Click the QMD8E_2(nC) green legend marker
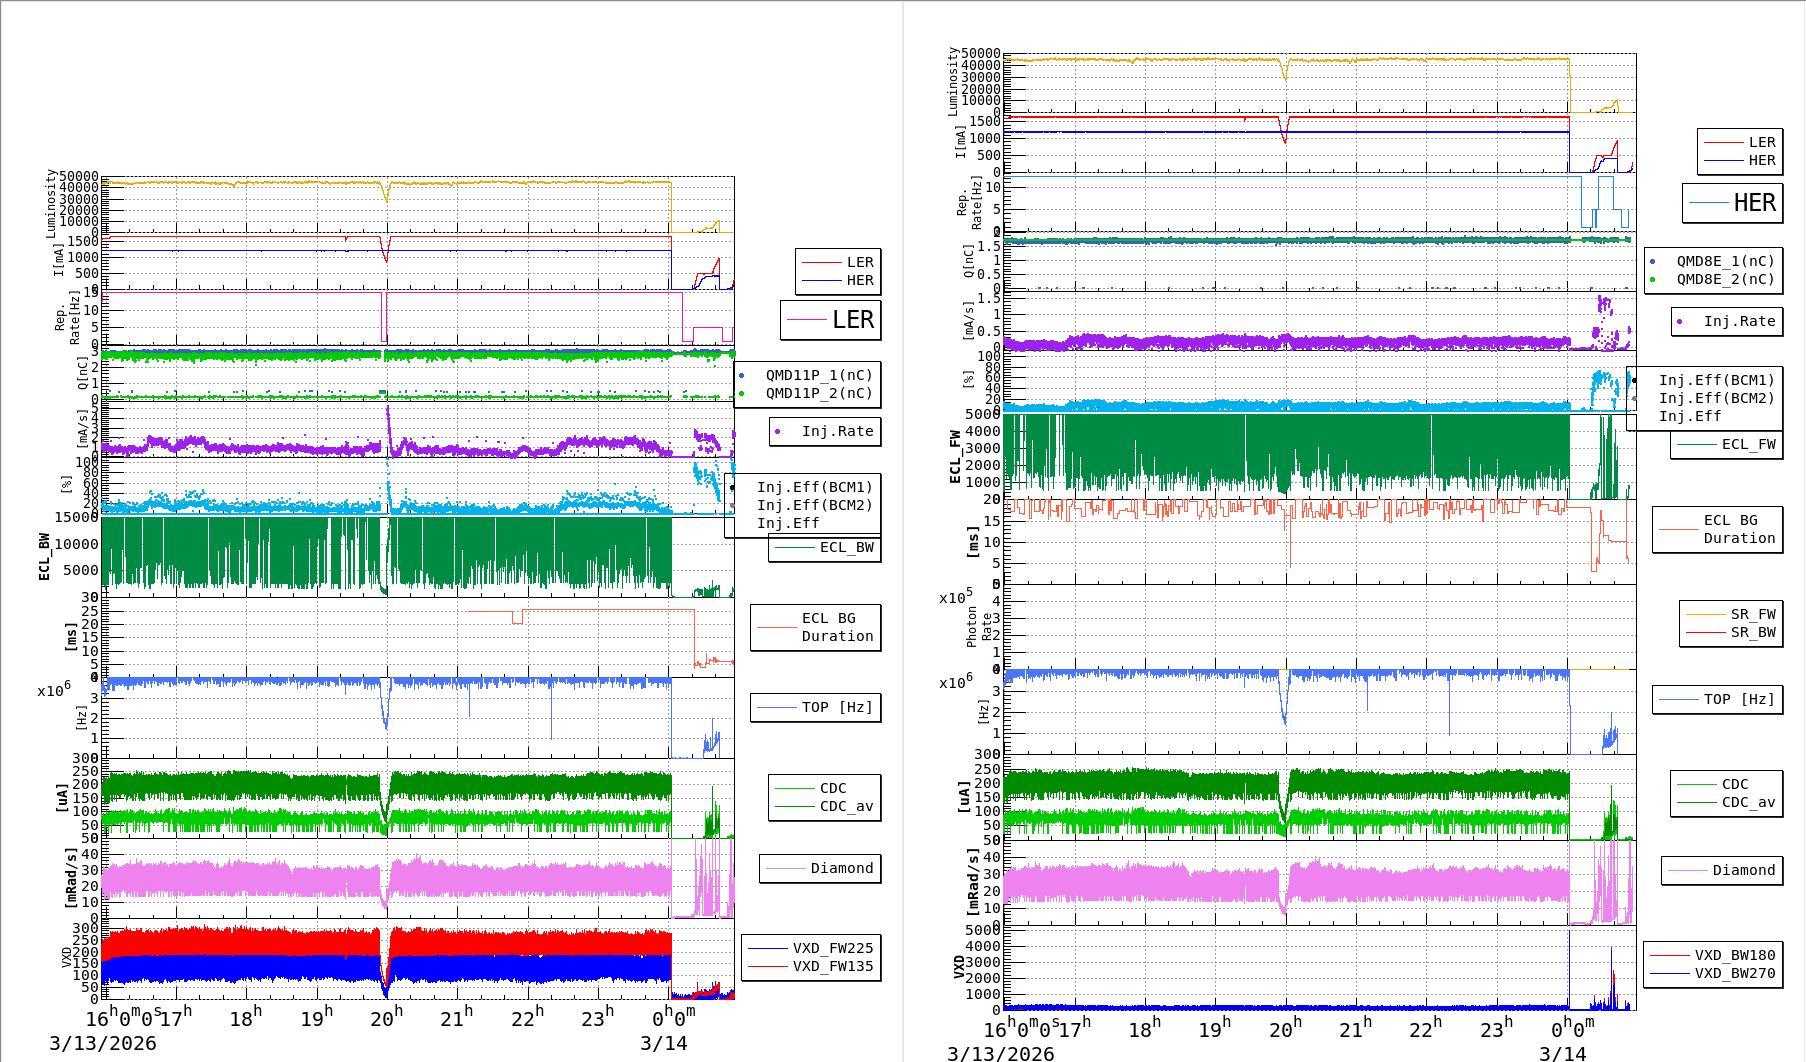 point(1653,280)
